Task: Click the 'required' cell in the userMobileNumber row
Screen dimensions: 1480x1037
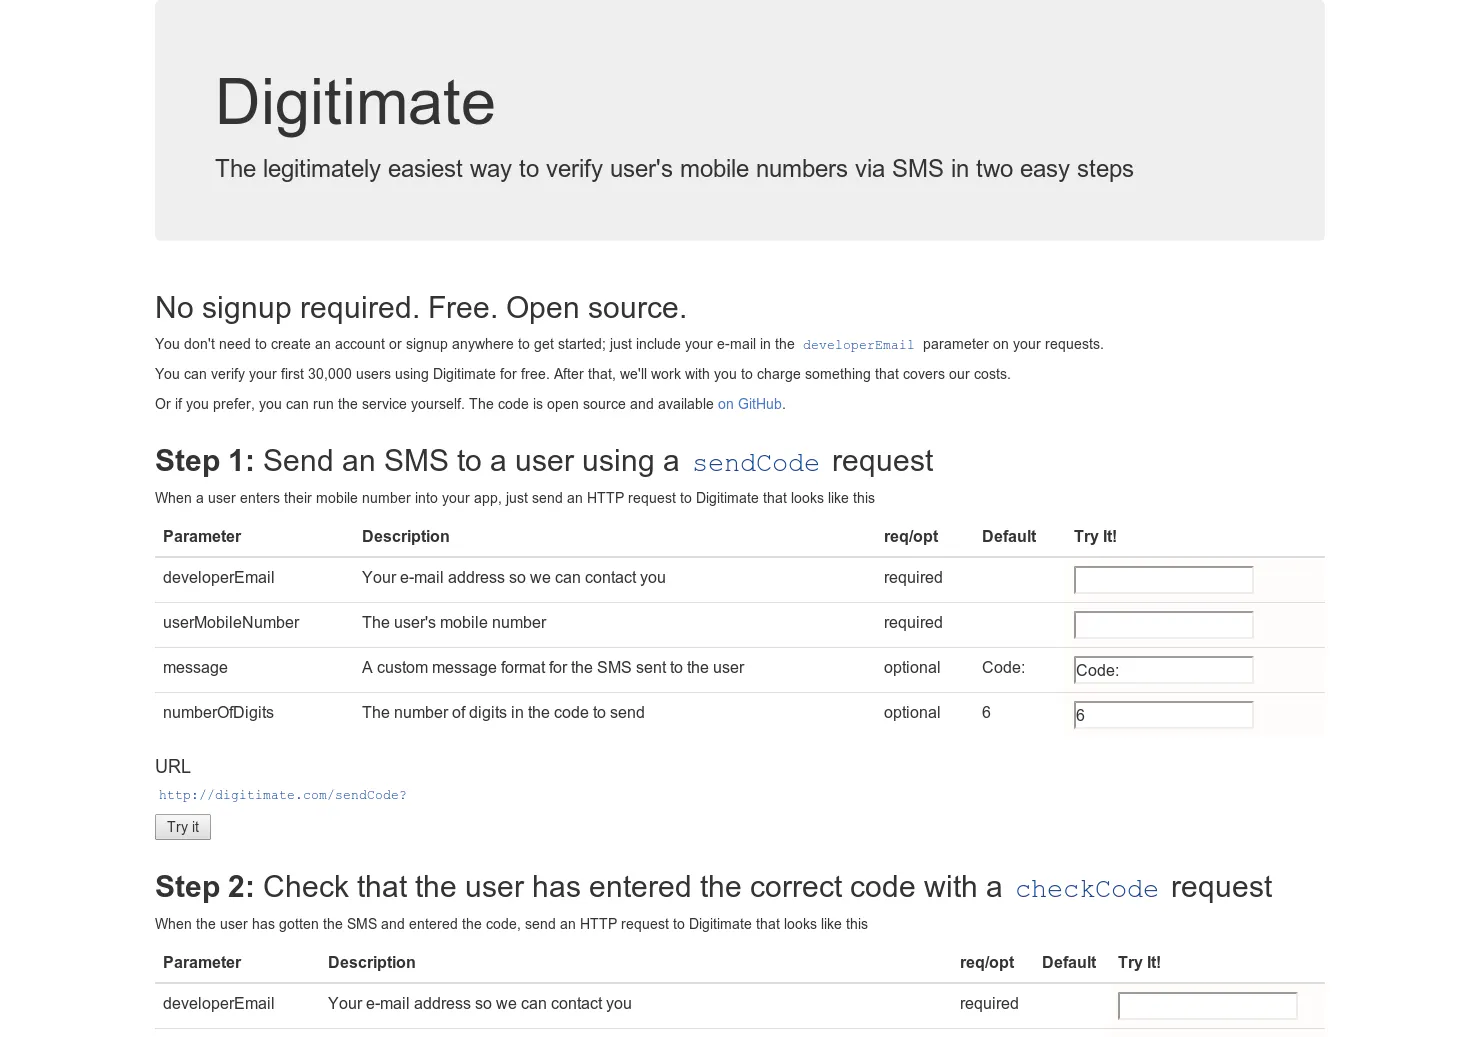Action: click(913, 623)
